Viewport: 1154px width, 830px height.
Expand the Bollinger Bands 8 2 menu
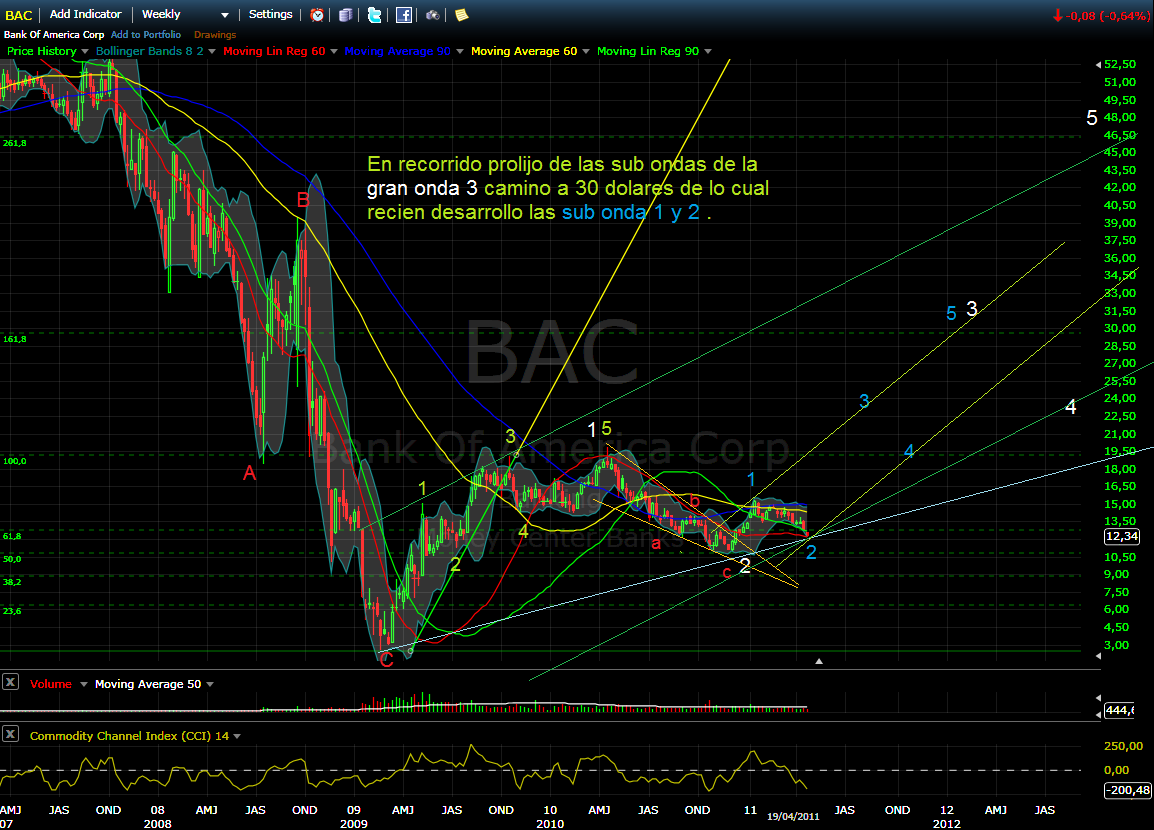[x=212, y=52]
